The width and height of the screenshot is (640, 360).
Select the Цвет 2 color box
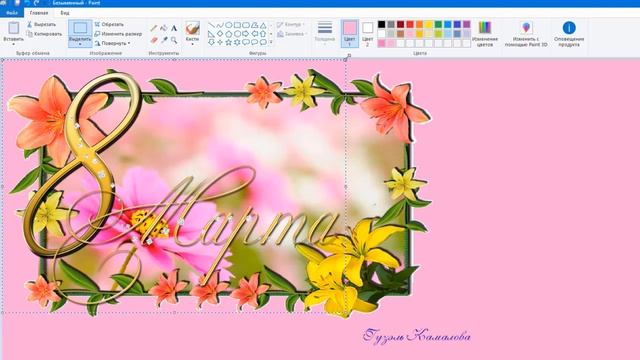367,33
